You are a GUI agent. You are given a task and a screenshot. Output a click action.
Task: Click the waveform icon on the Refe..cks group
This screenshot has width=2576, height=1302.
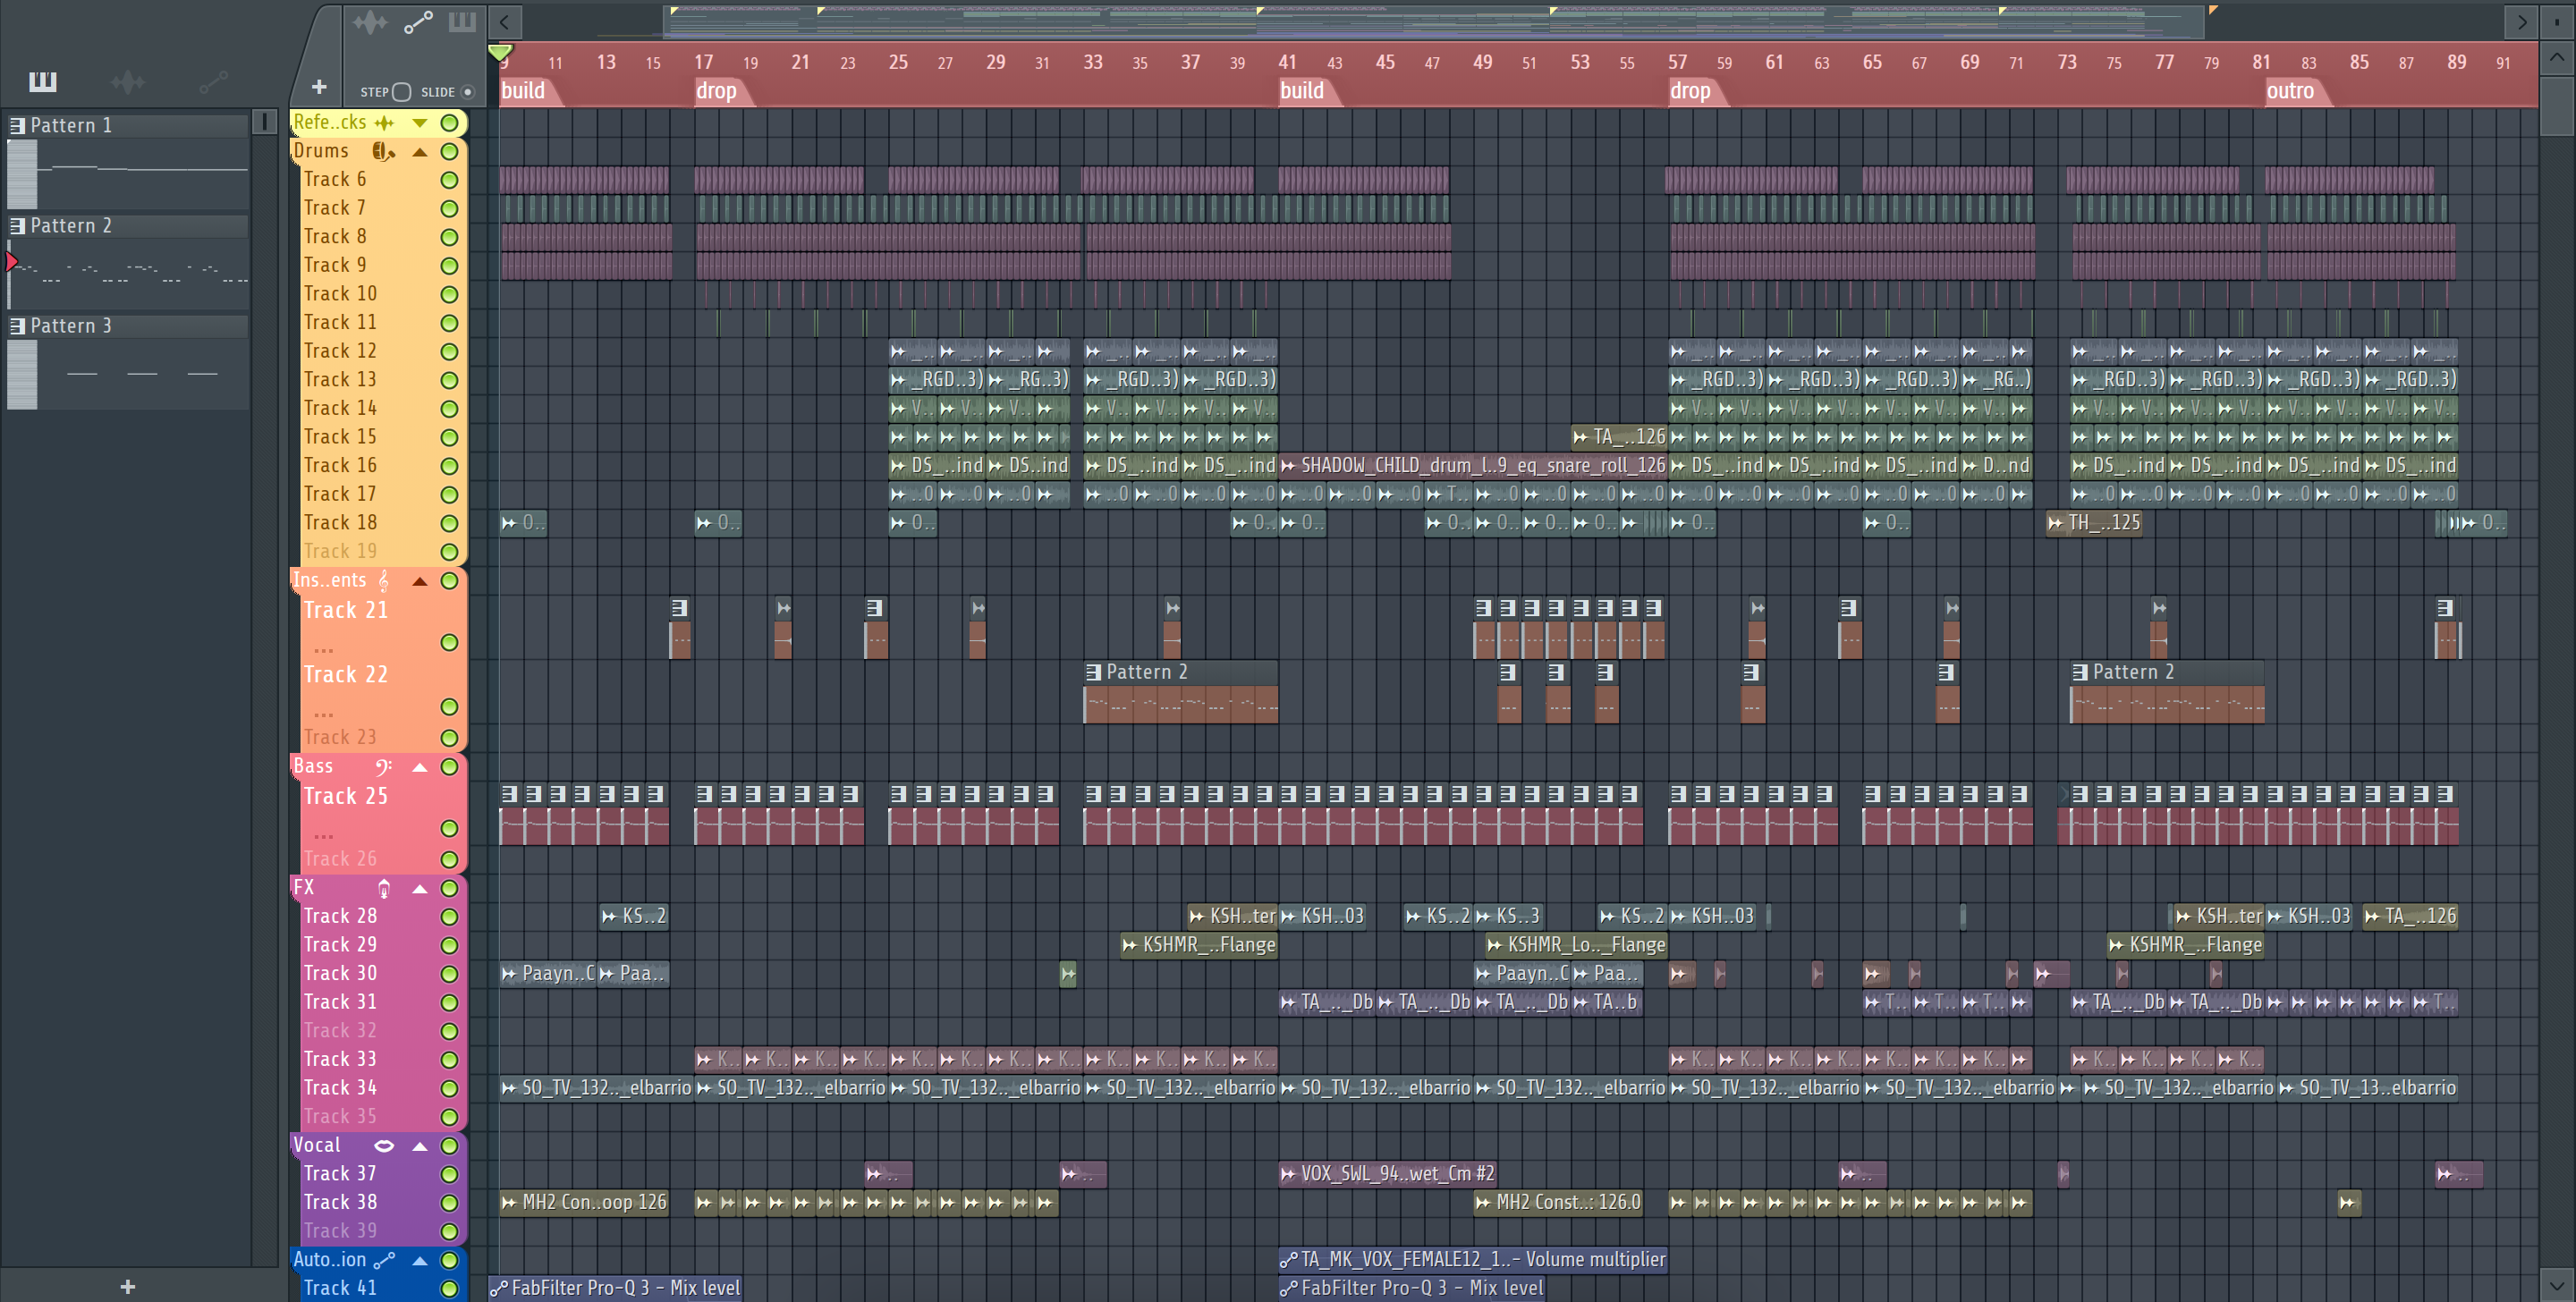tap(384, 122)
